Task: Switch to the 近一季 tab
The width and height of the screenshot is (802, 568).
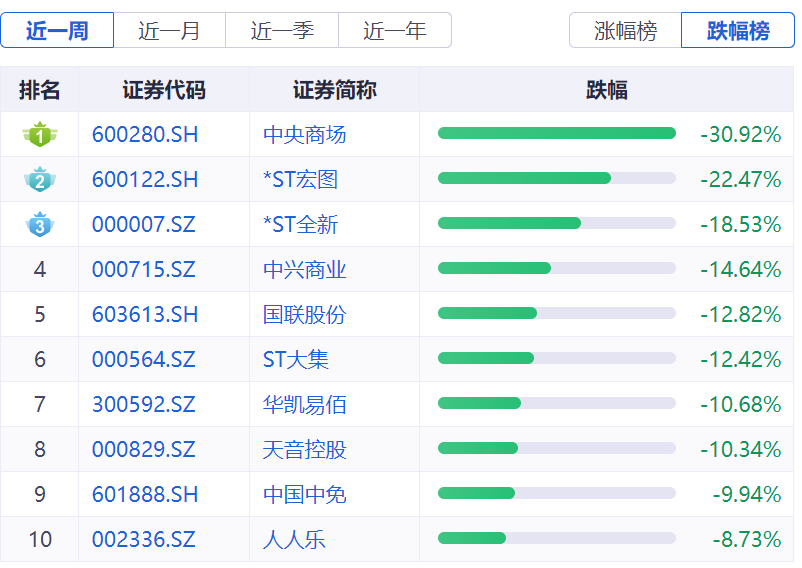Action: point(282,31)
